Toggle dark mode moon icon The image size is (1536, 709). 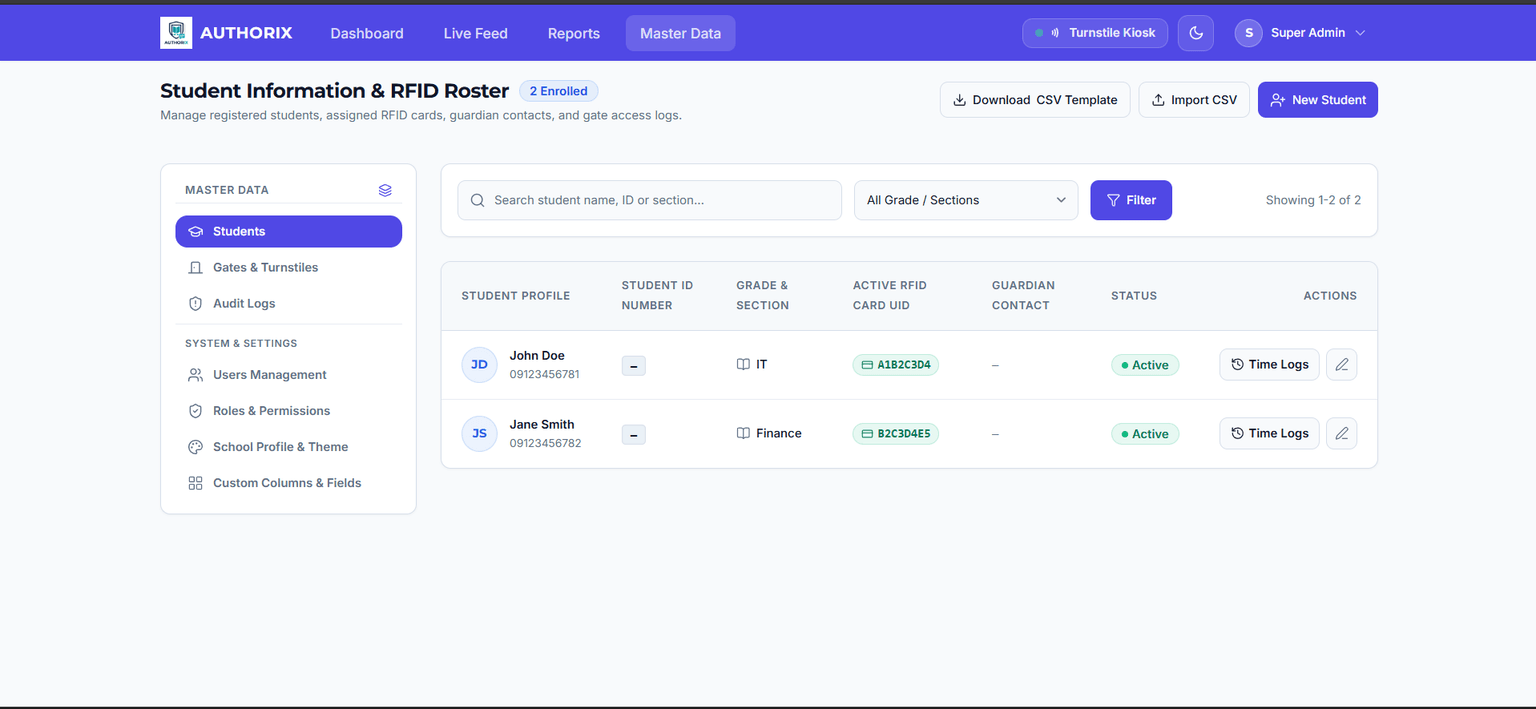click(x=1196, y=33)
